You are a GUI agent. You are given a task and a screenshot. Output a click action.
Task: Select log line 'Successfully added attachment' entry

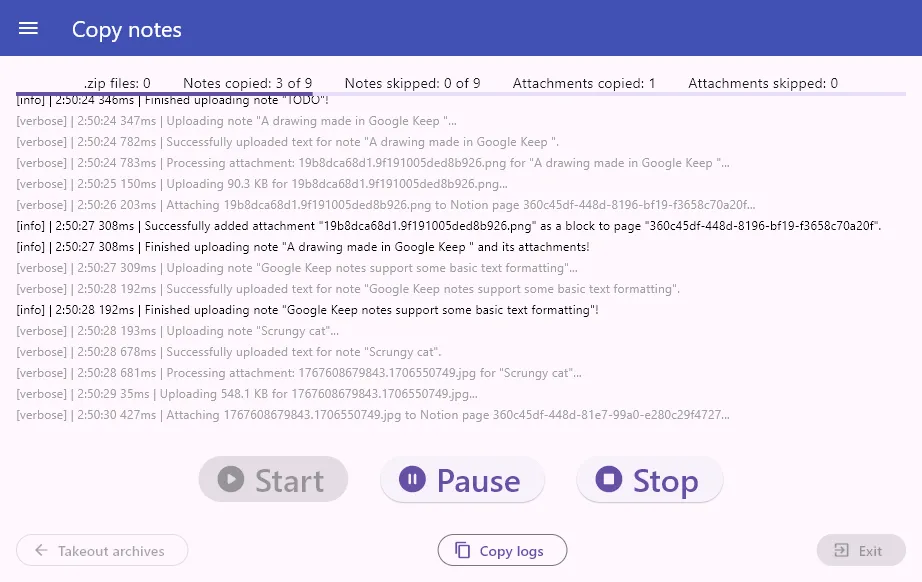point(449,226)
